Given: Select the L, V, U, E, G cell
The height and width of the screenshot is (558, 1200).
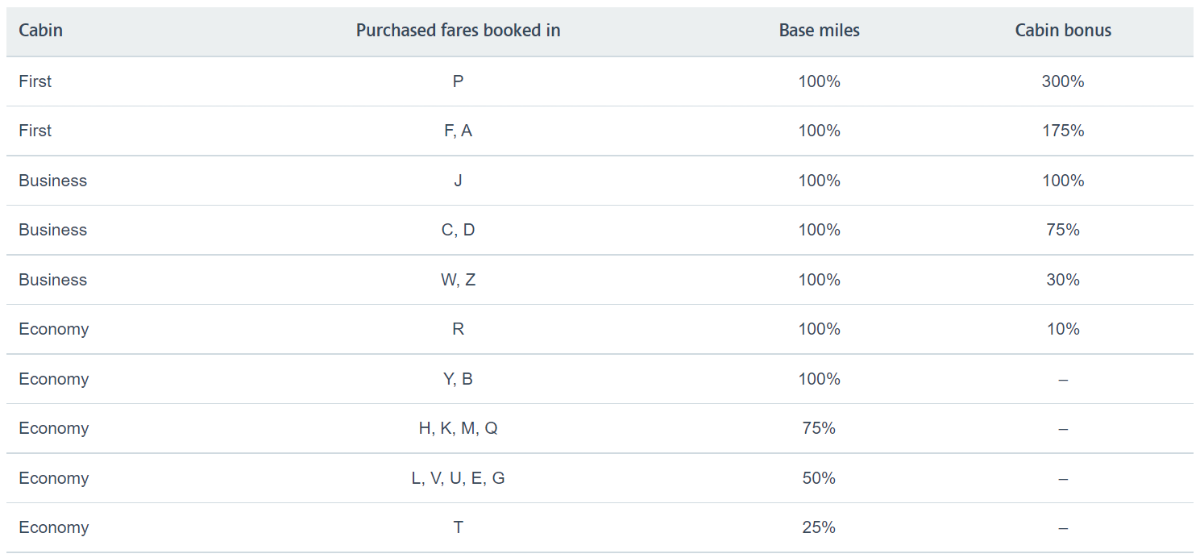Looking at the screenshot, I should pos(458,478).
